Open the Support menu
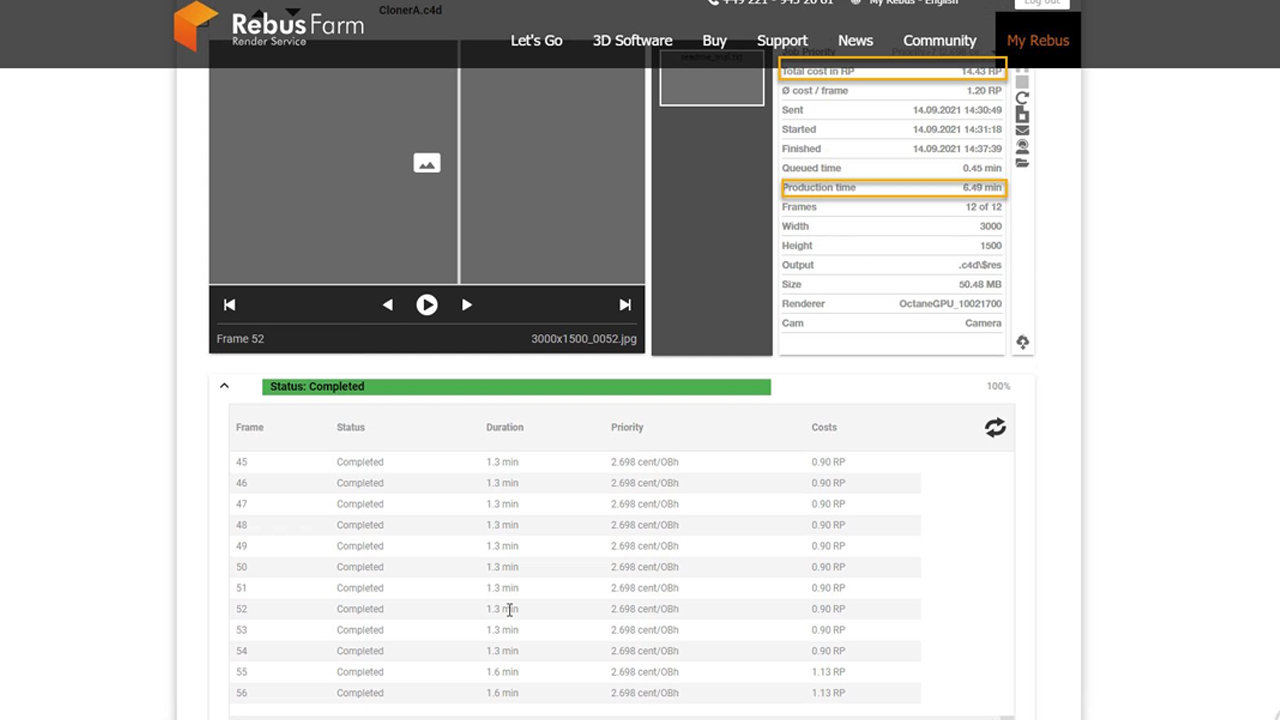The image size is (1280, 720). (x=782, y=41)
